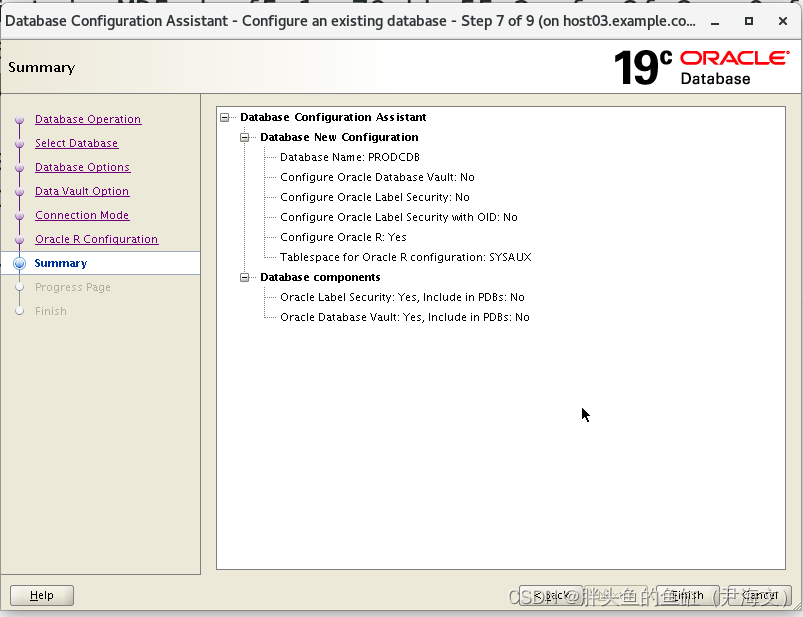This screenshot has width=803, height=617.
Task: Select the 'Oracle Database Vault: Yes, Include in PDBs: No' row
Action: [x=405, y=317]
